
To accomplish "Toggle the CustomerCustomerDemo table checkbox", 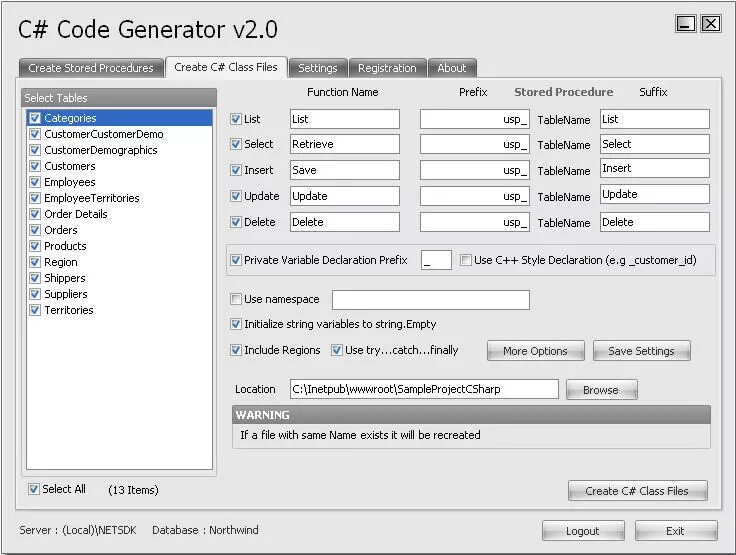I will tap(35, 134).
